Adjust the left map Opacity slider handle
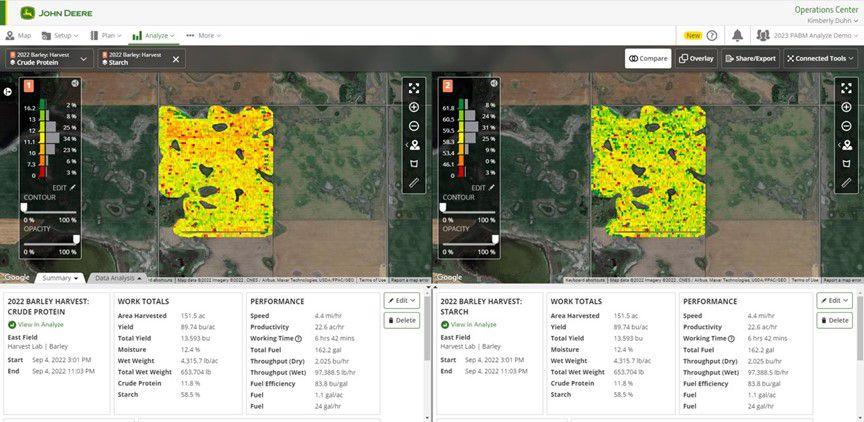864x422 pixels. click(x=77, y=239)
